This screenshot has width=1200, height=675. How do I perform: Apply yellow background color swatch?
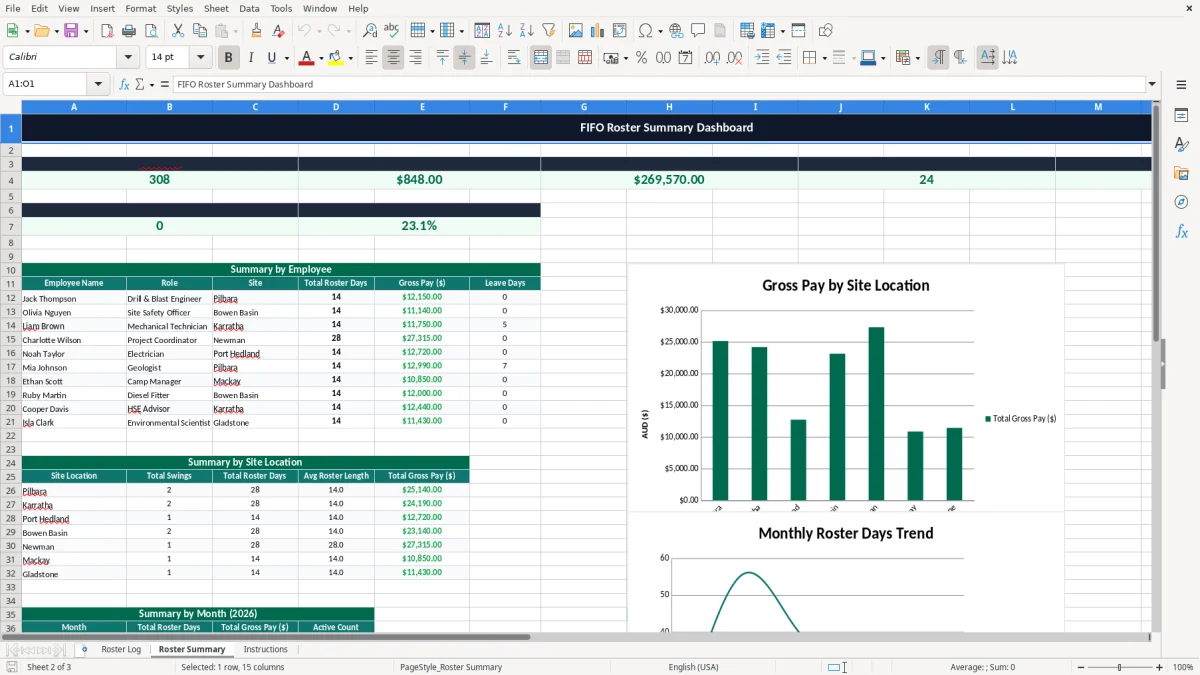[x=336, y=58]
